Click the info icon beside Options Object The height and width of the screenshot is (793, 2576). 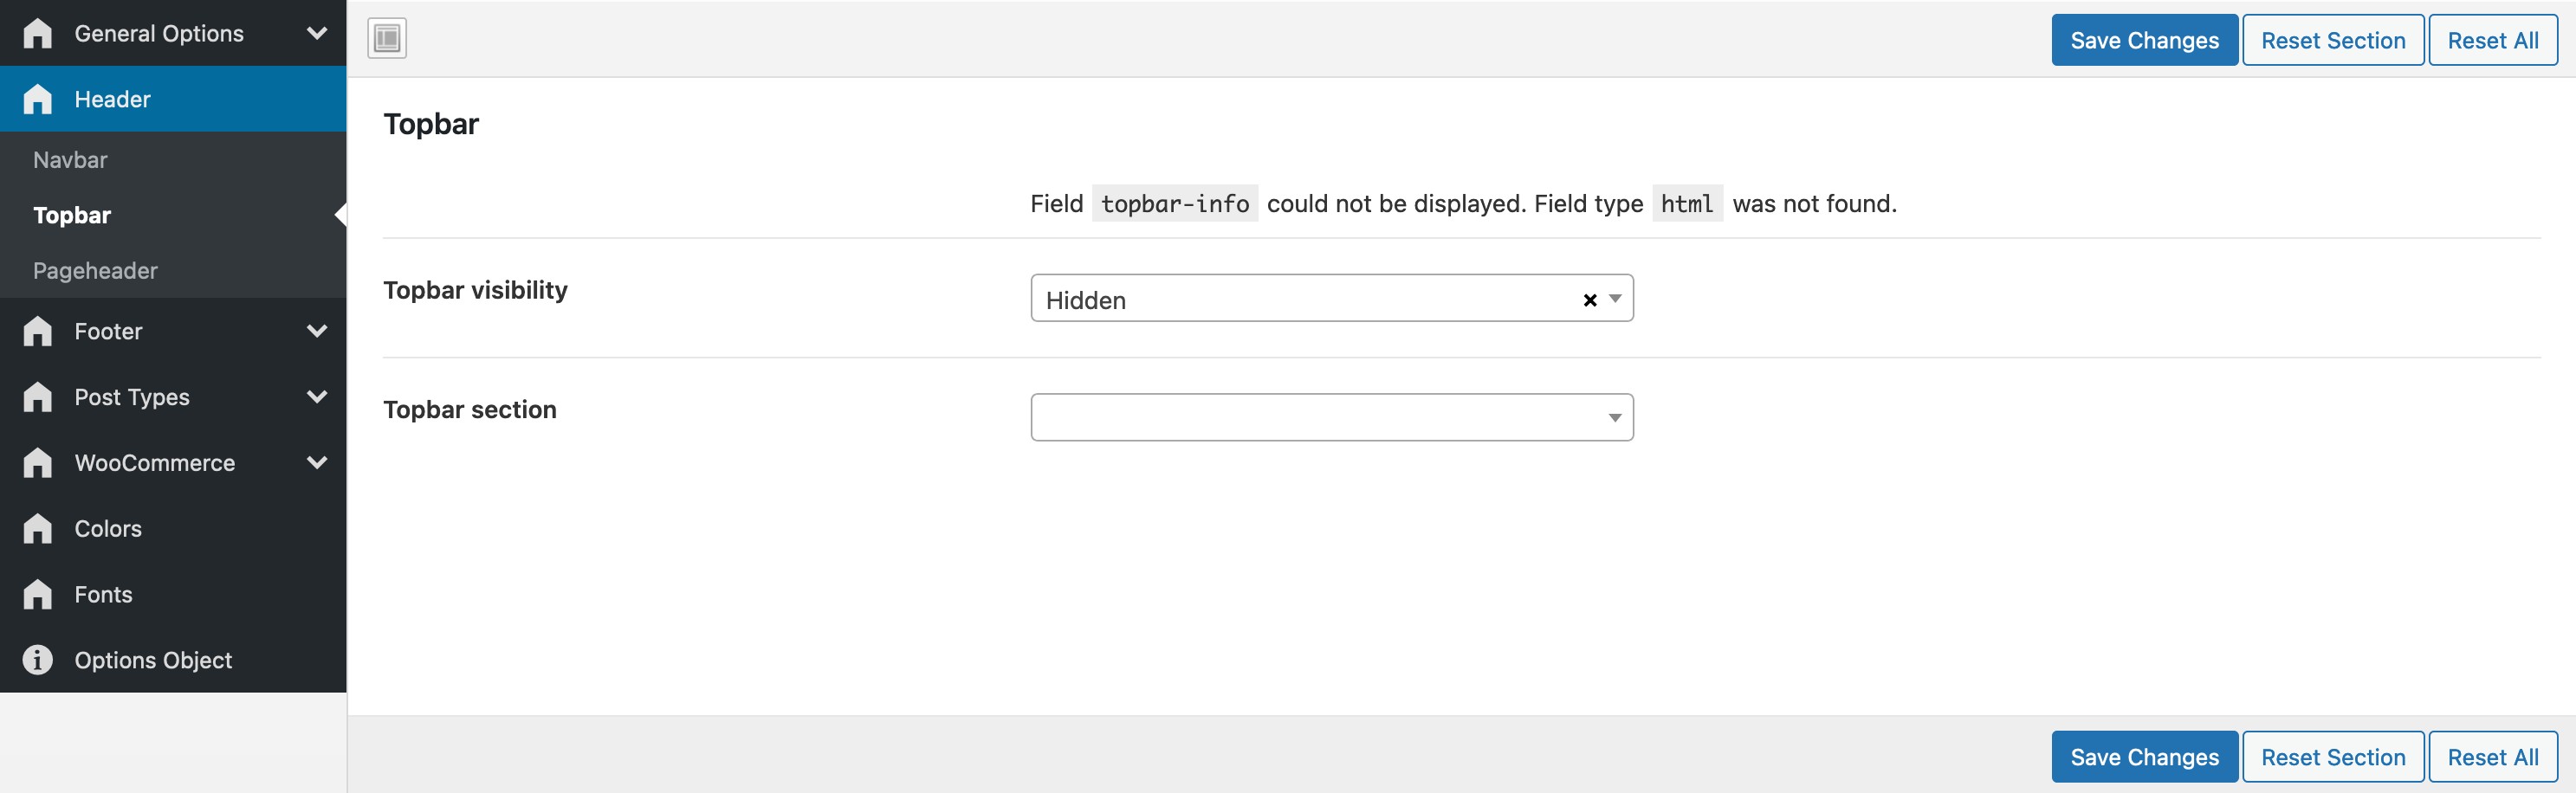pos(38,660)
